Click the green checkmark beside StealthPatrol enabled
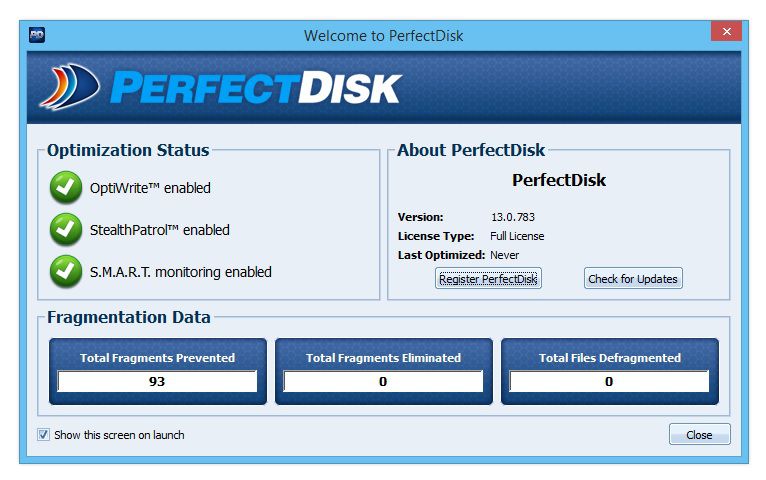The height and width of the screenshot is (480, 766). click(x=66, y=229)
